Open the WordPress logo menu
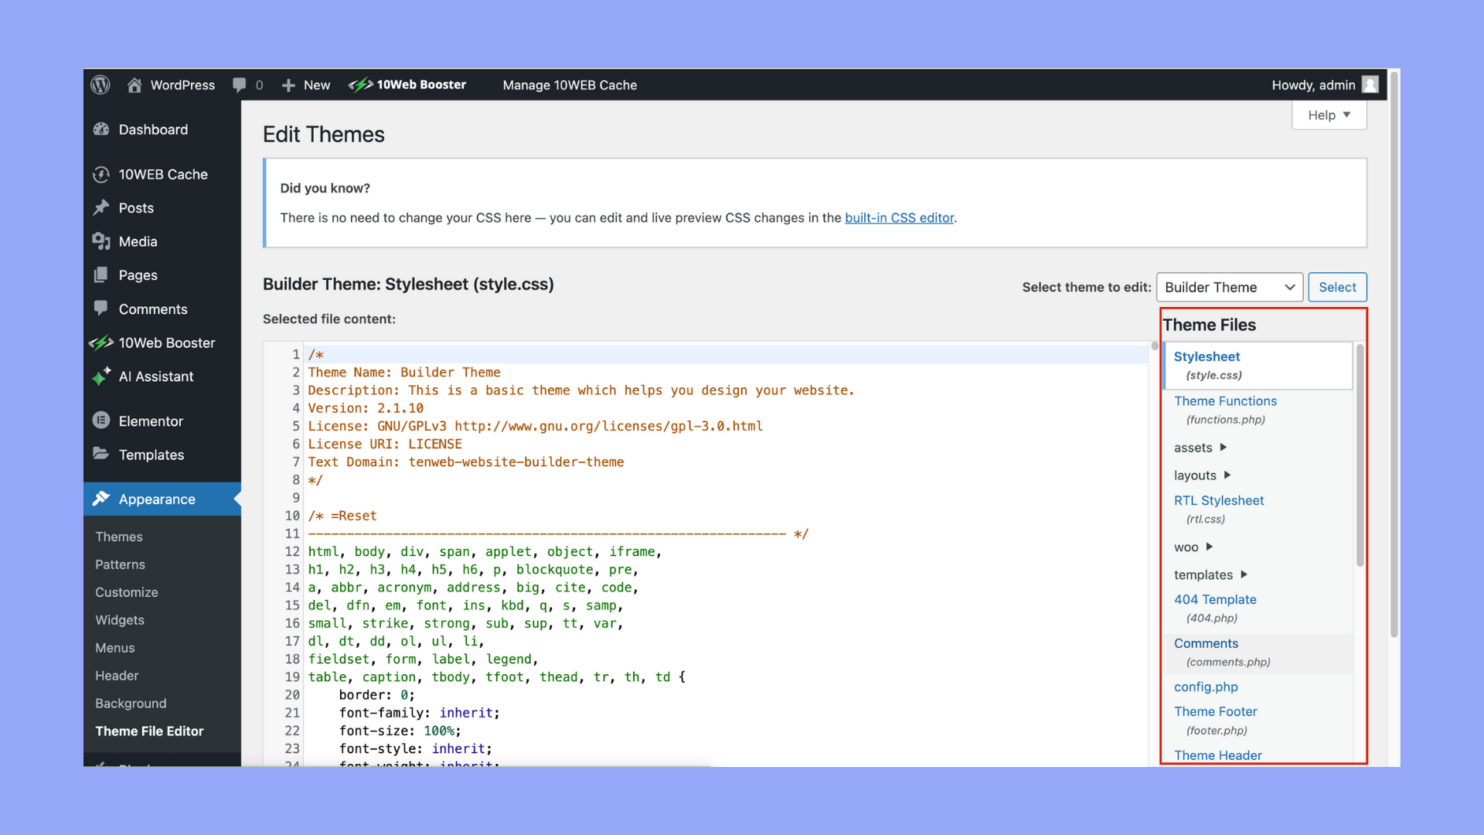 coord(99,85)
